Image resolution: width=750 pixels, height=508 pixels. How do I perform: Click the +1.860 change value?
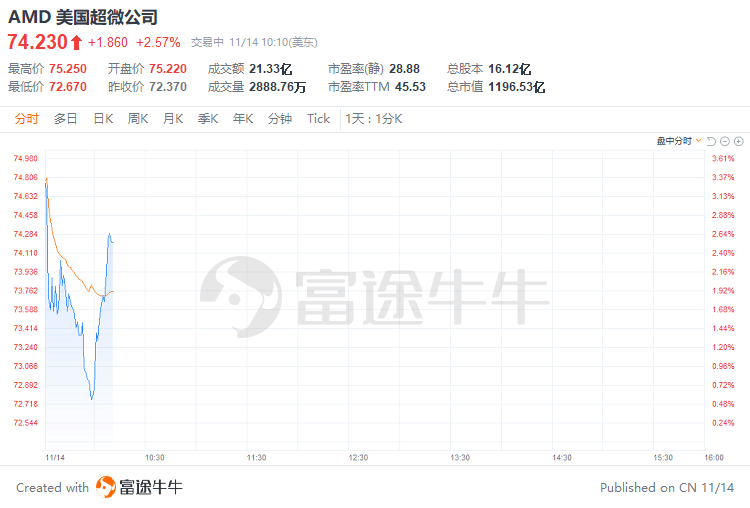pos(108,43)
